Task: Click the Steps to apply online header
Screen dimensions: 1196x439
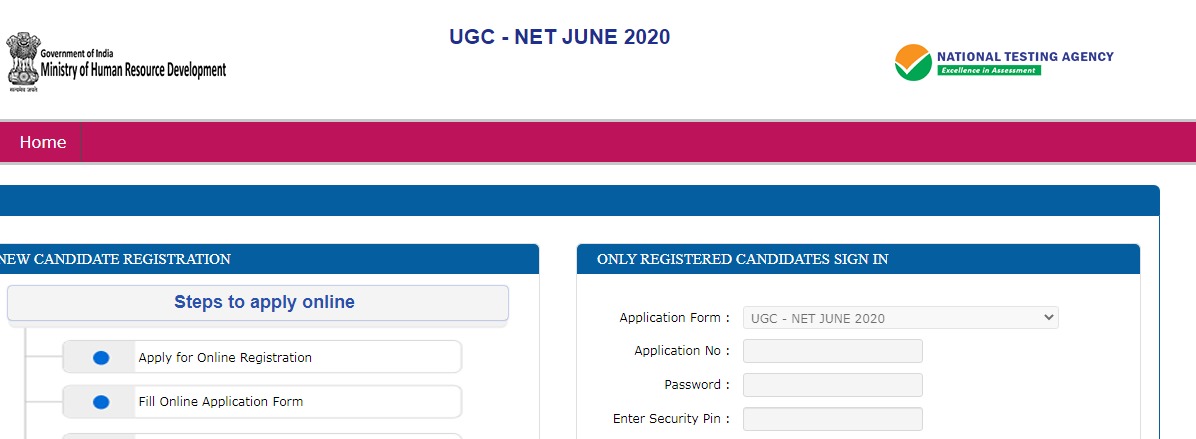Action: [264, 302]
